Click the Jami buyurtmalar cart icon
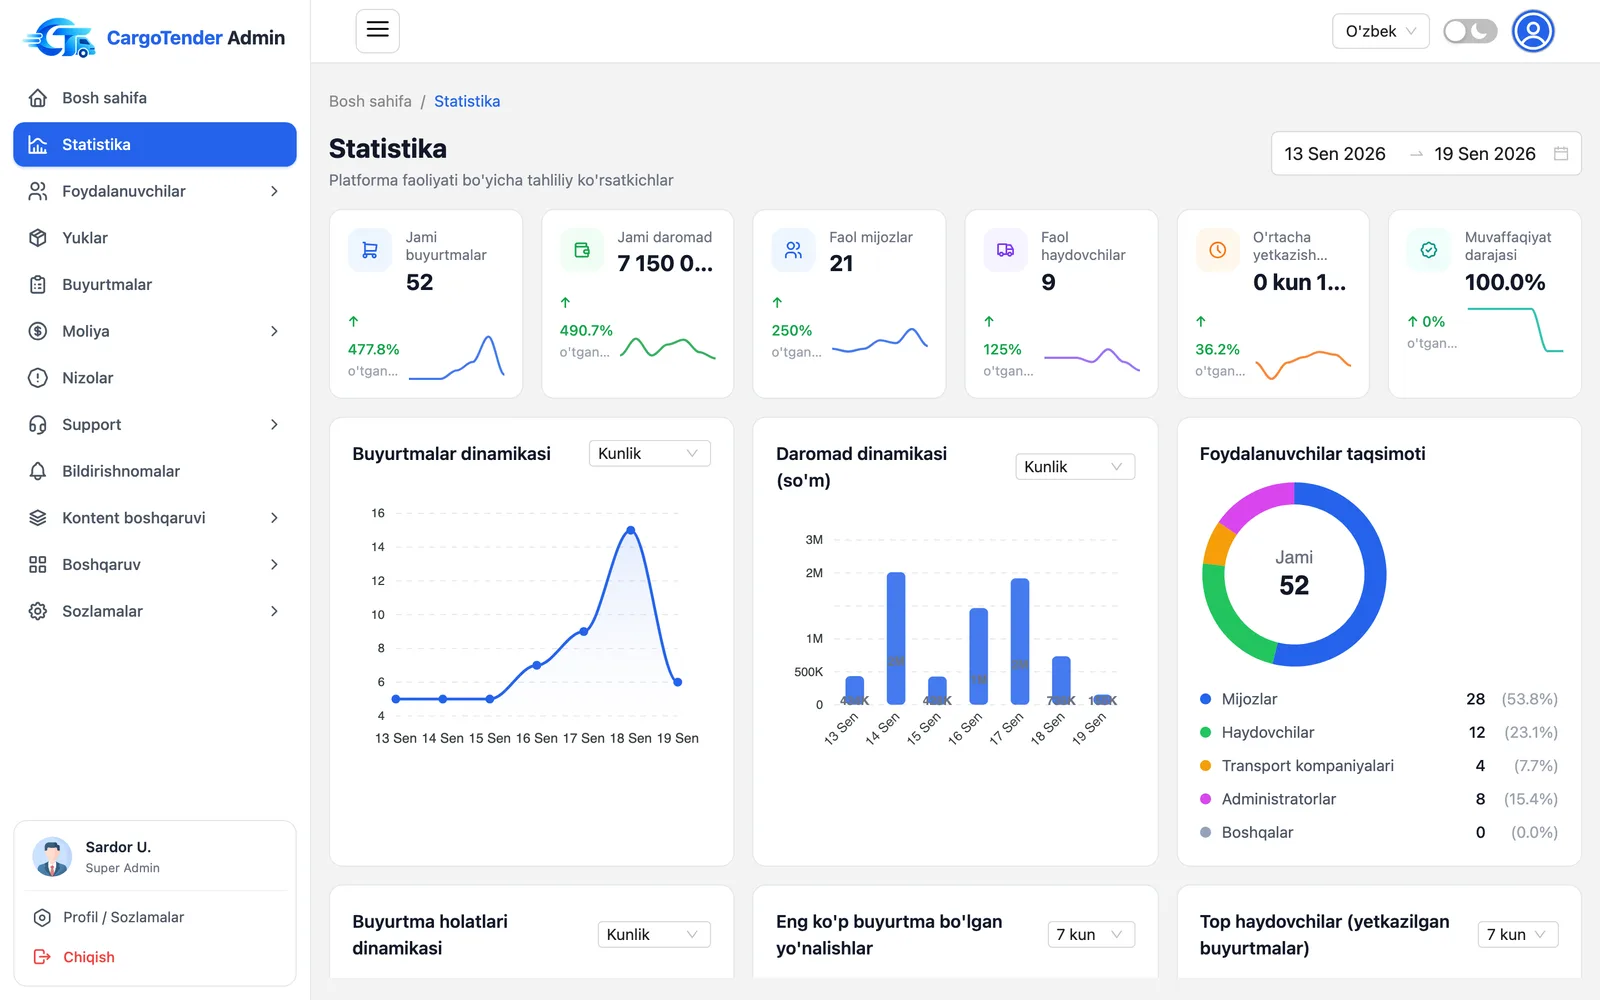Screen dimensions: 1600x1000 click(370, 250)
